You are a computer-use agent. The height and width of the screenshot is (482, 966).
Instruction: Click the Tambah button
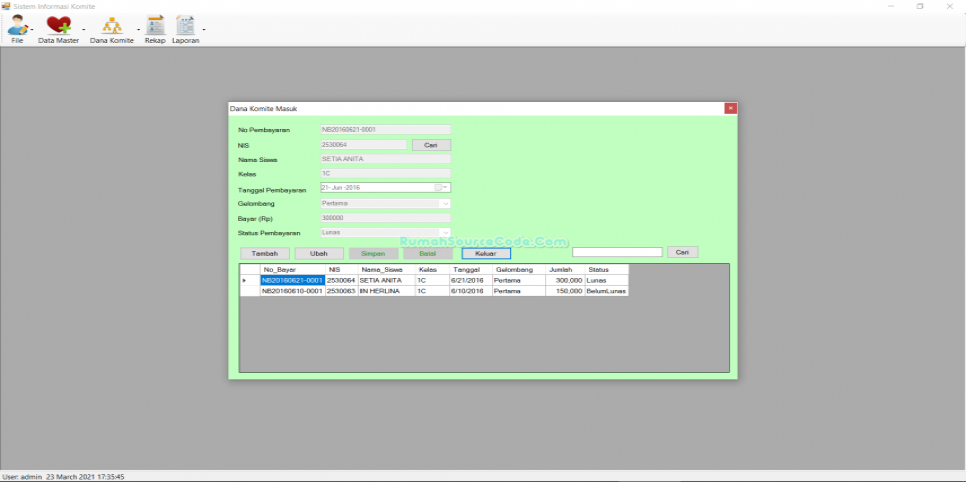265,254
